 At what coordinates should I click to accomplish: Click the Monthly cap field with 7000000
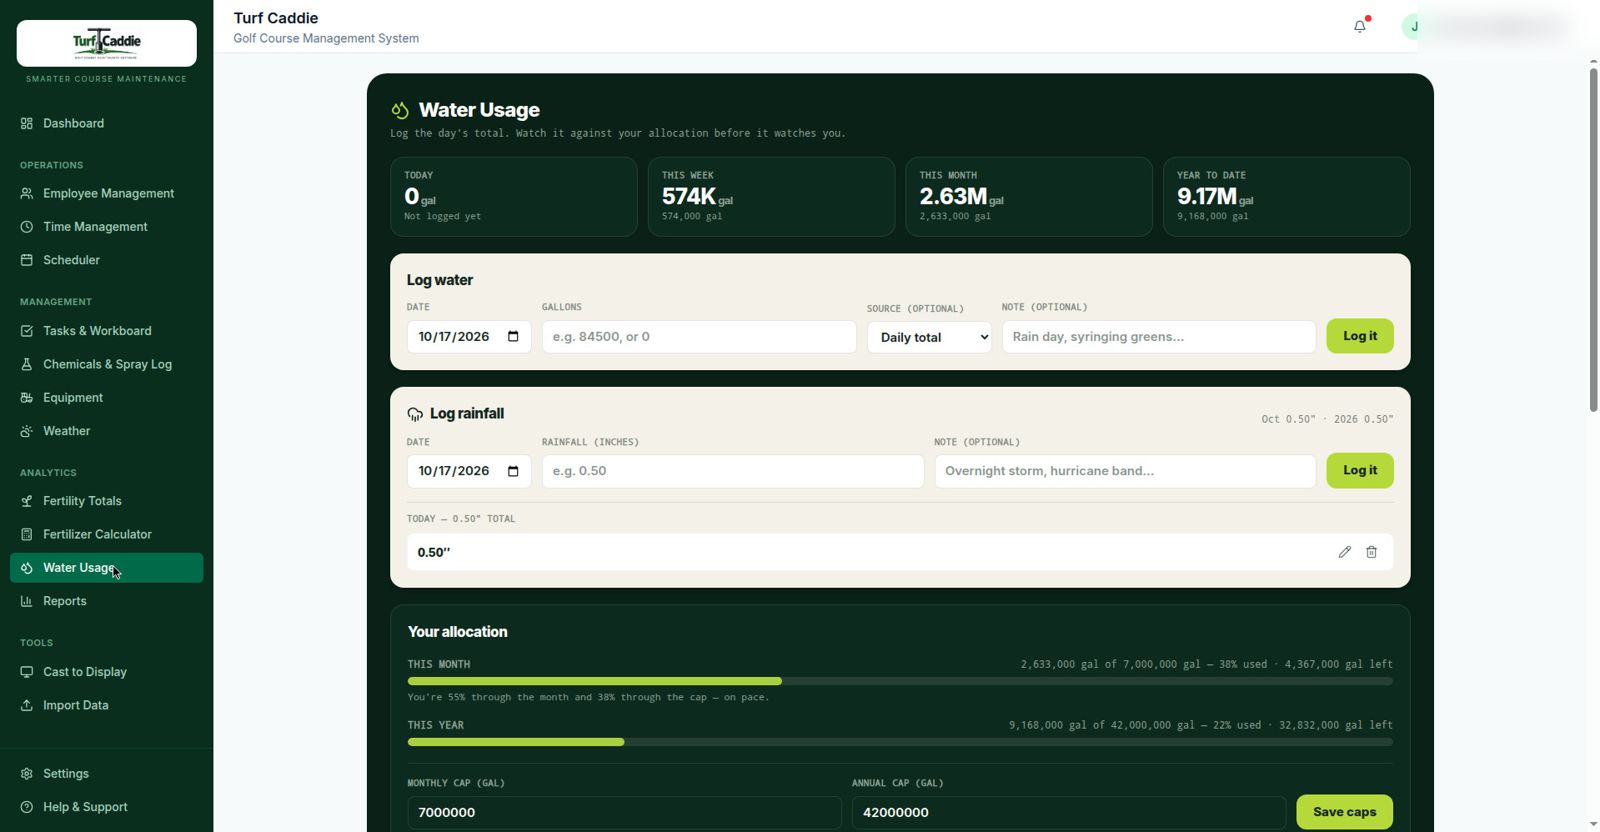[624, 812]
